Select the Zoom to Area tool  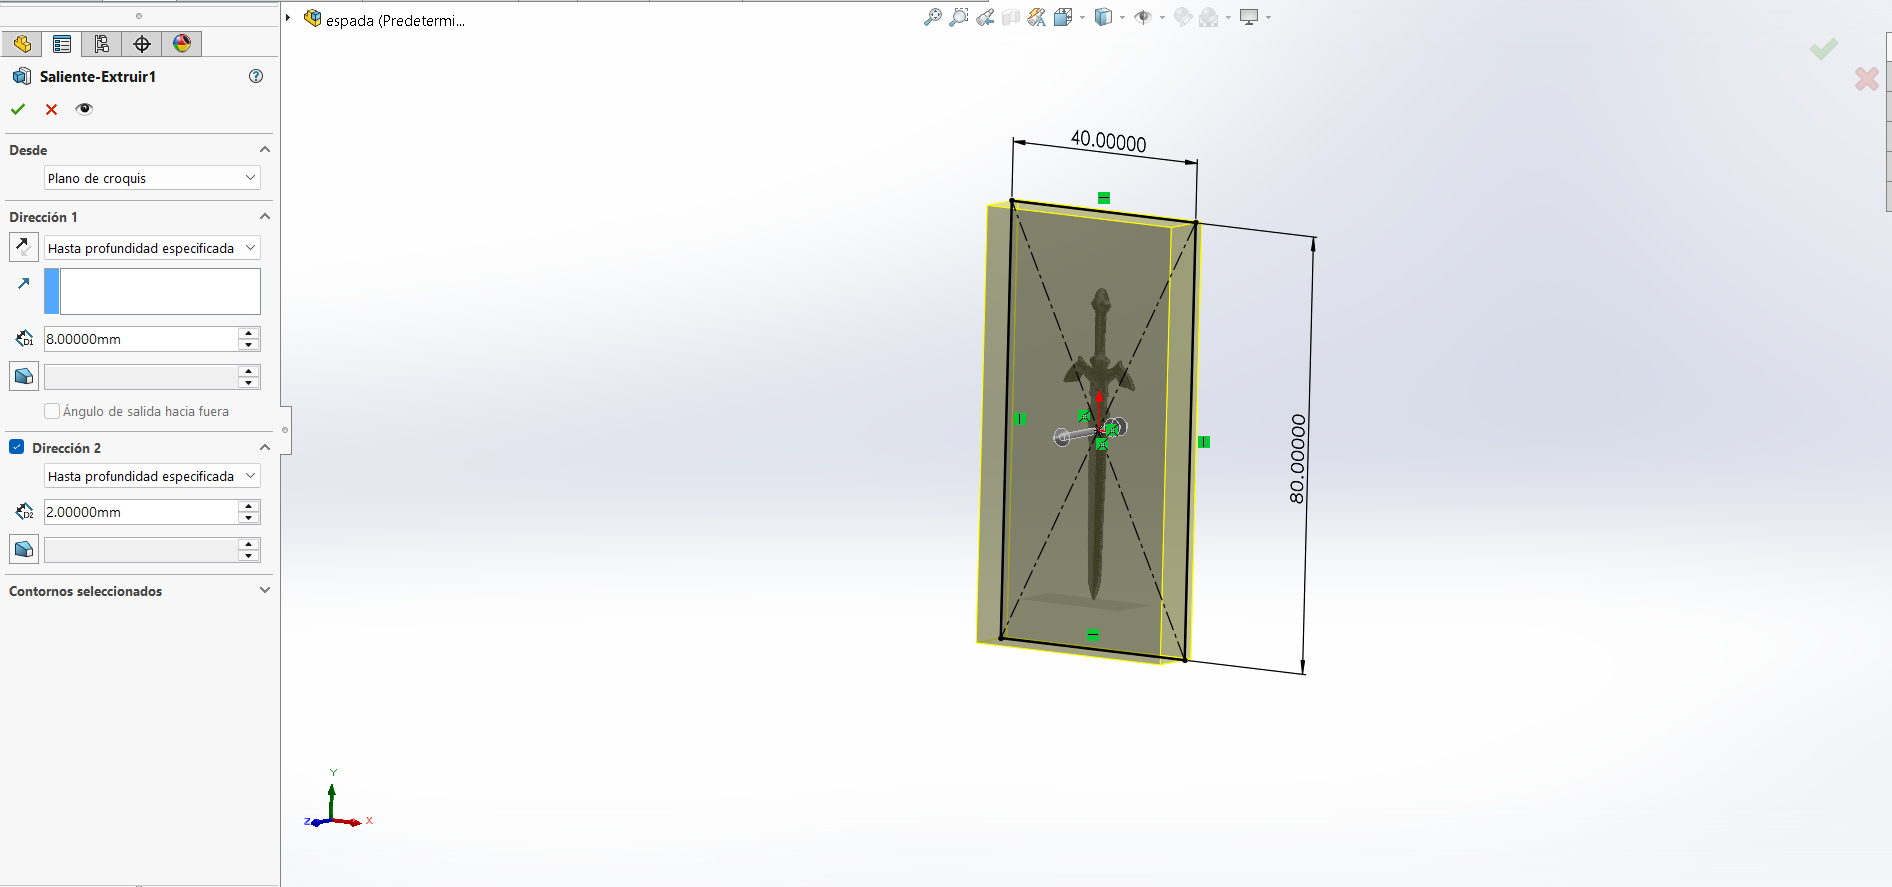(x=958, y=17)
